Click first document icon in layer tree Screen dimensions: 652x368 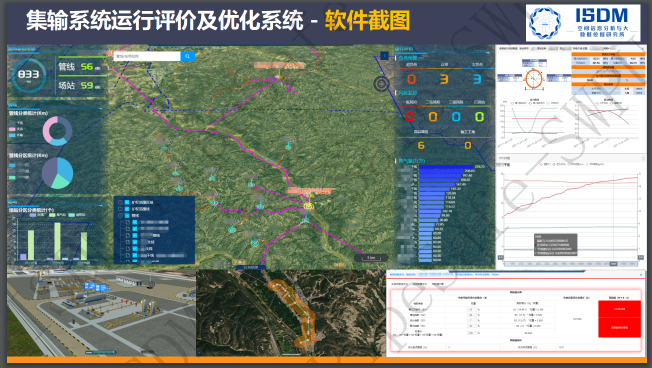point(128,222)
